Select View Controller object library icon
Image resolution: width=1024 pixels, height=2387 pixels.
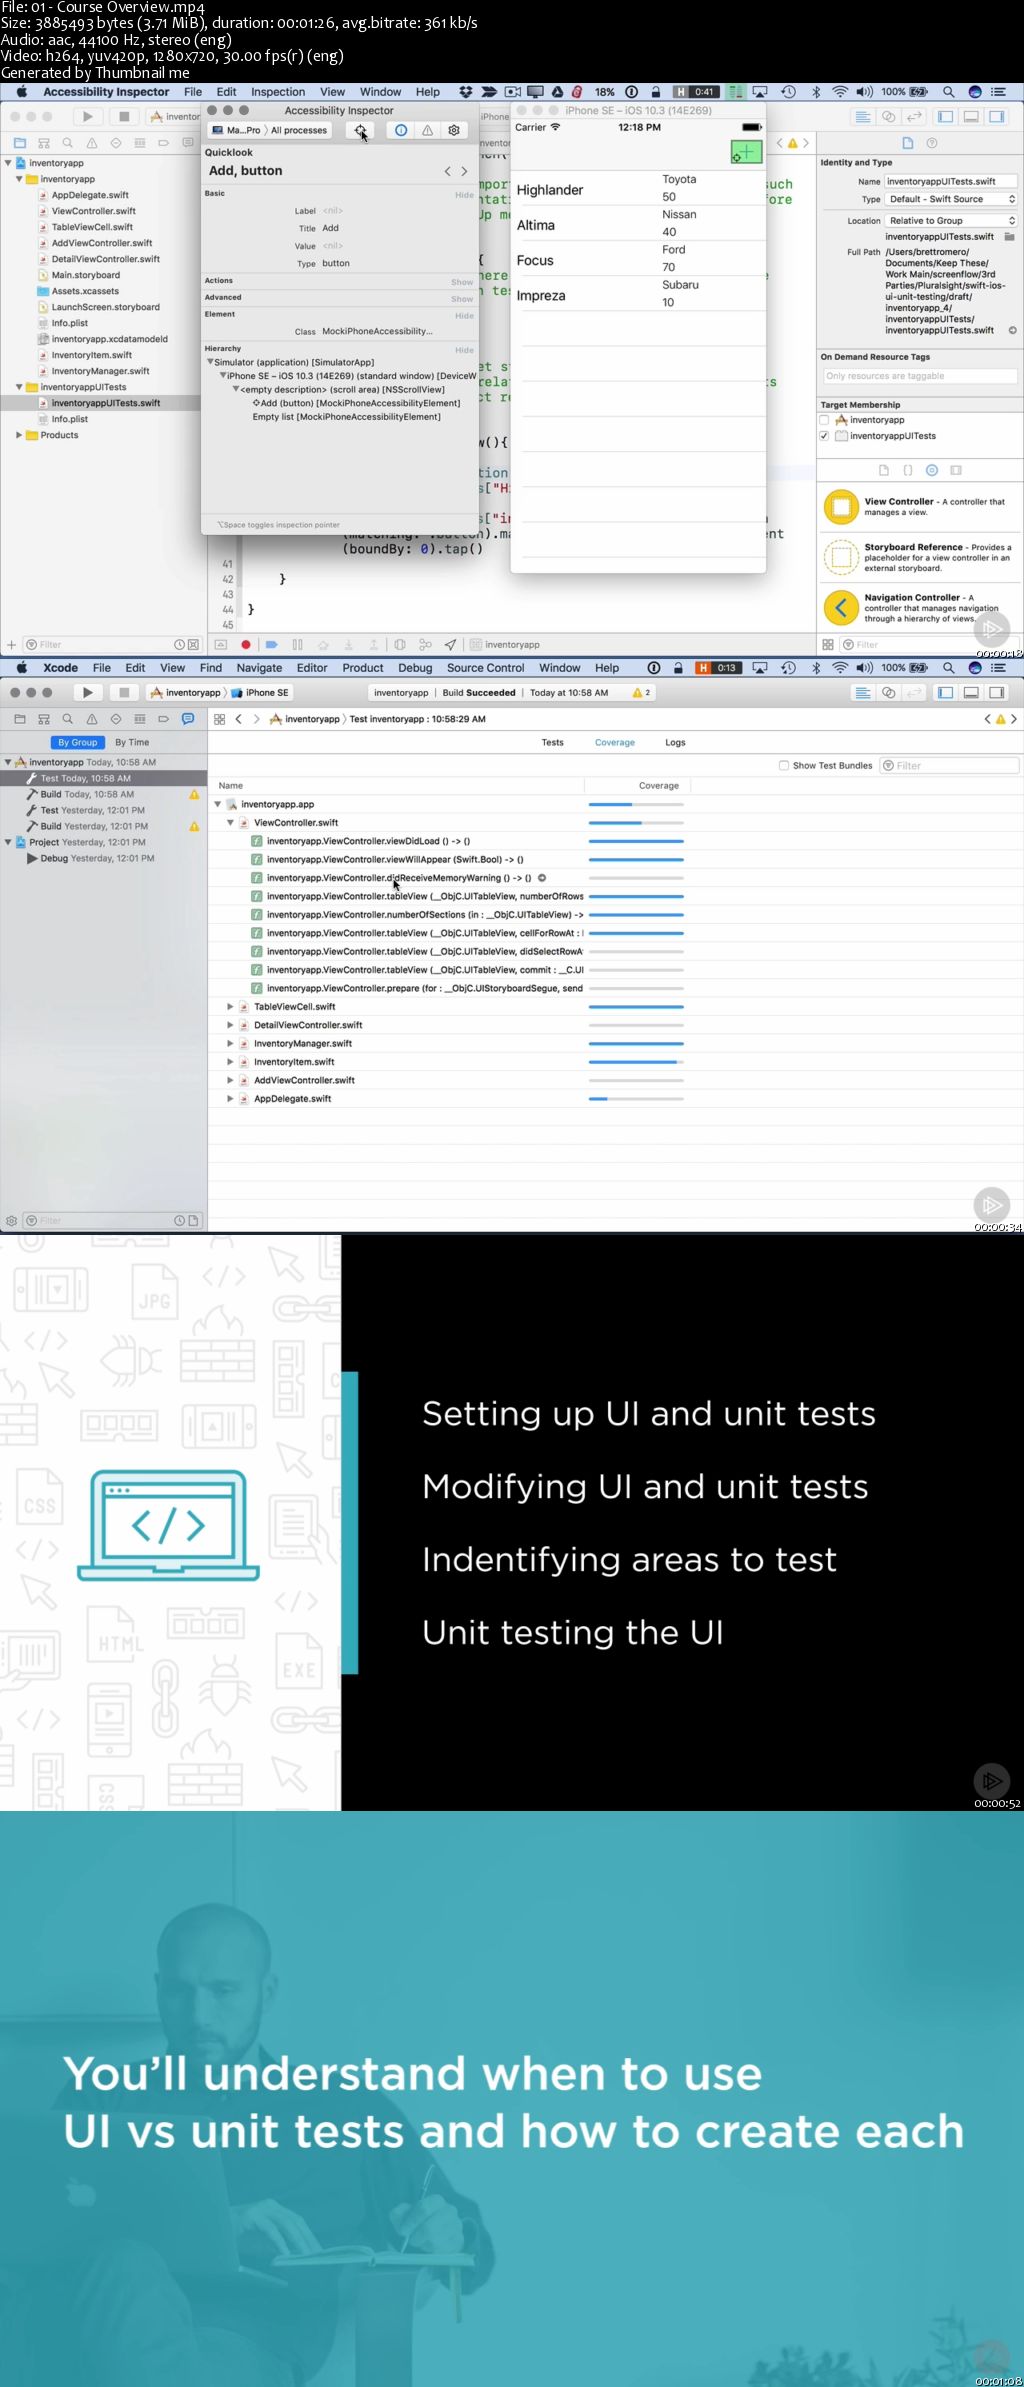coord(841,507)
